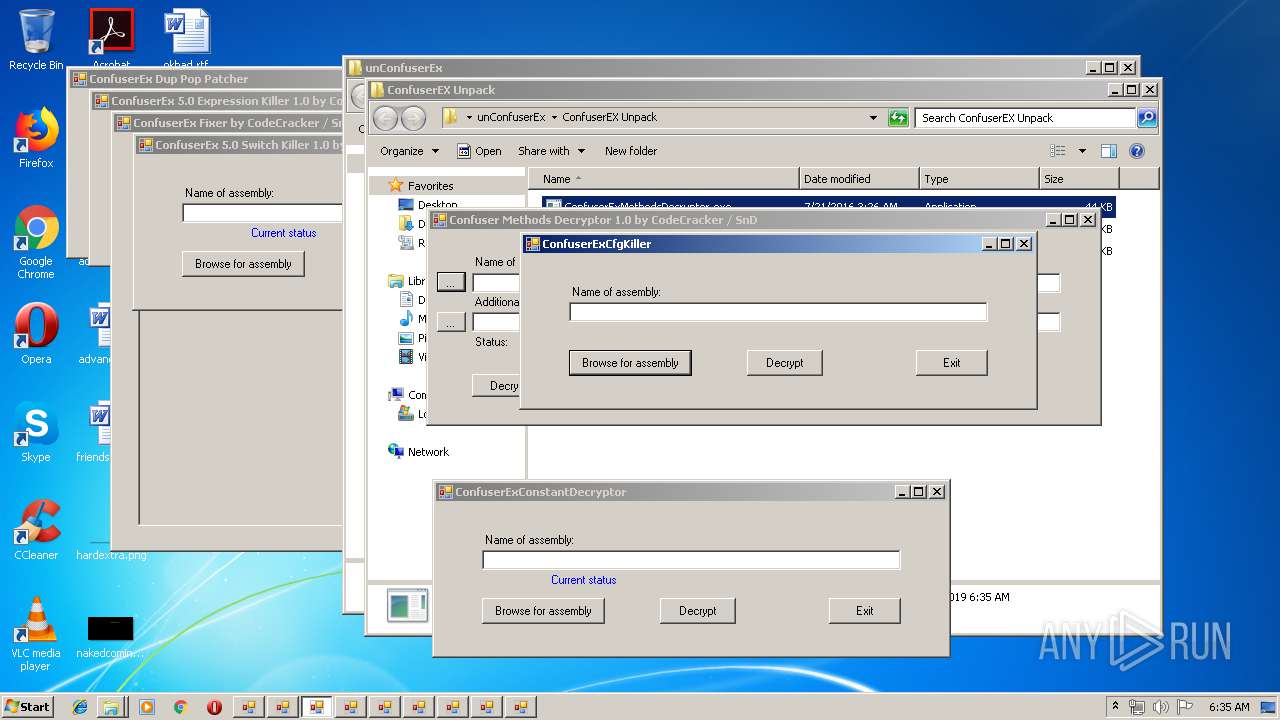Click the Explorer refresh address icon

click(898, 118)
